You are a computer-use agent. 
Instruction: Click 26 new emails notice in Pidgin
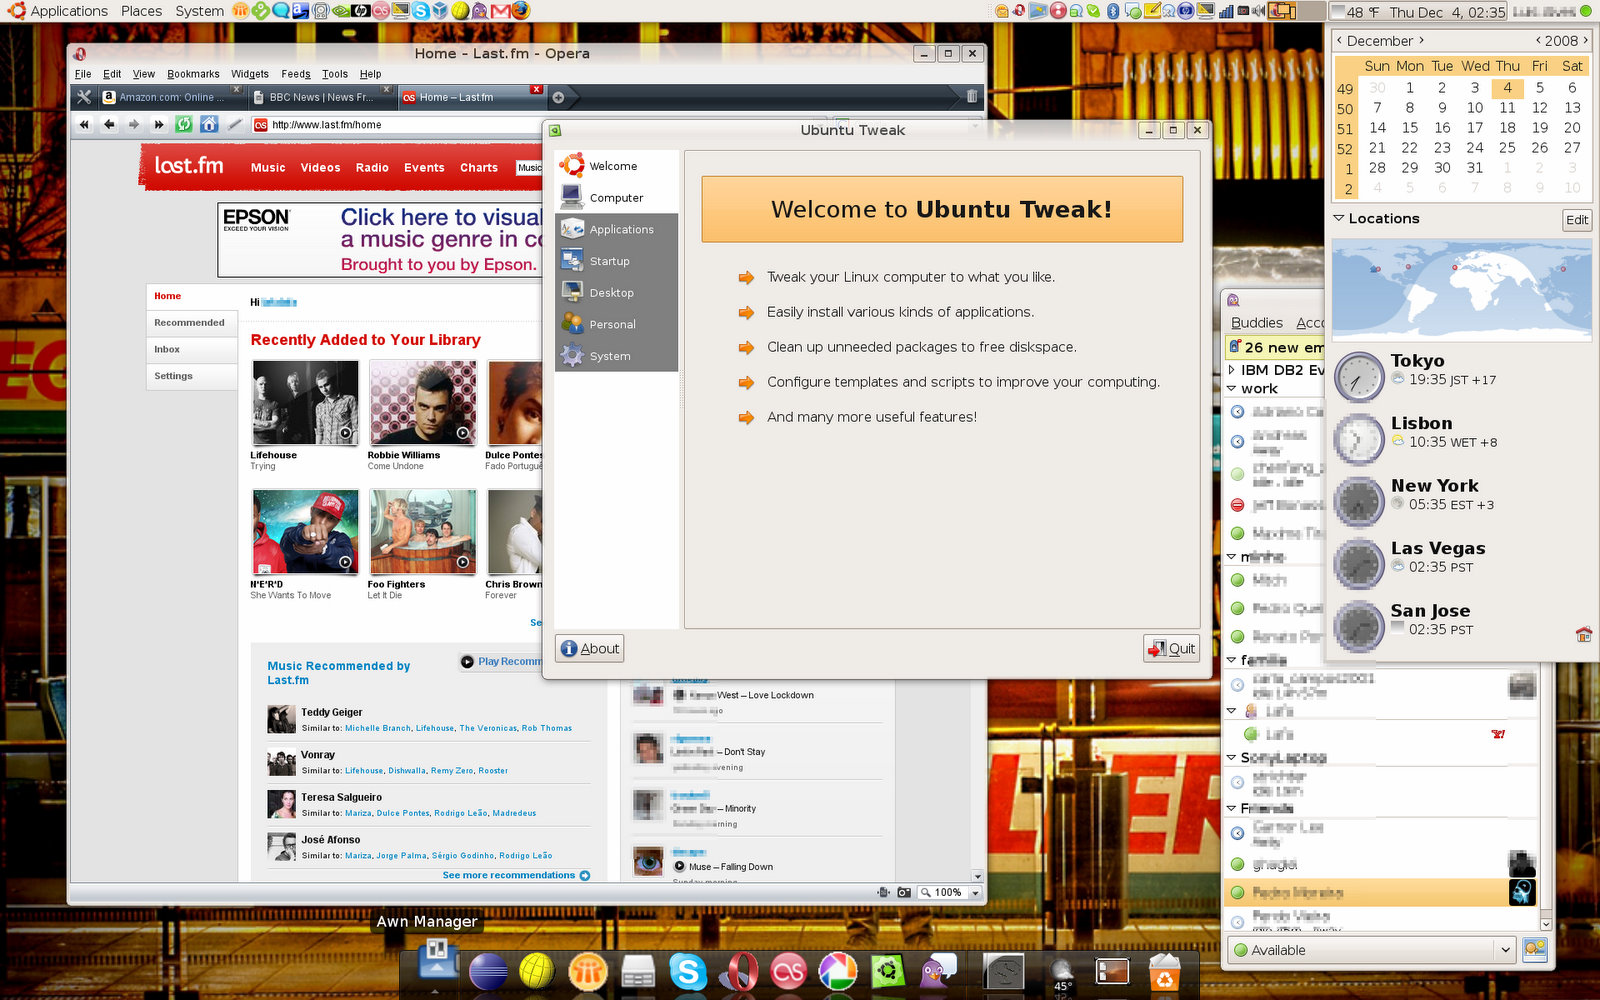coord(1276,348)
